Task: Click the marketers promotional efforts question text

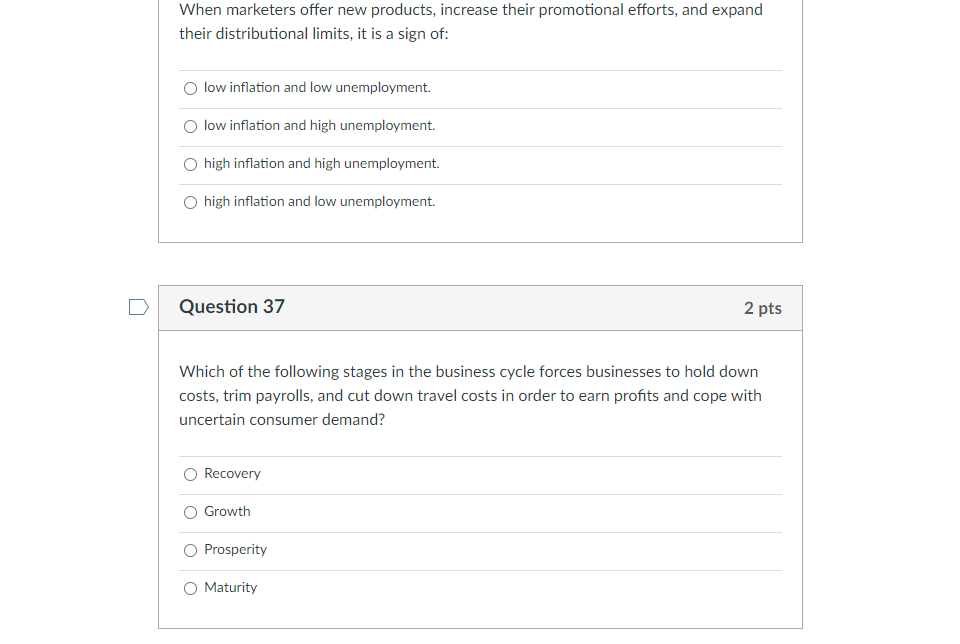Action: (470, 21)
